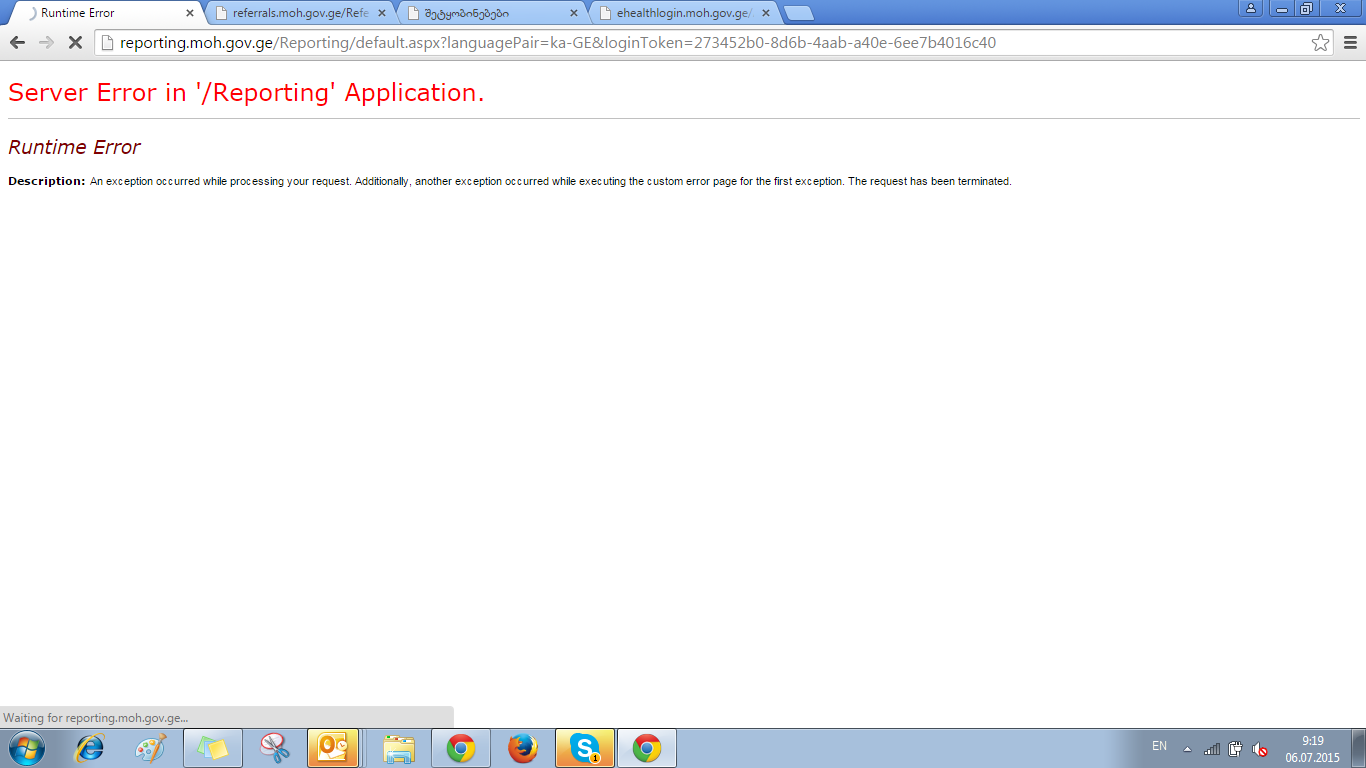Open Skype with the notification badge
Screen dimensions: 1366x768
pyautogui.click(x=584, y=748)
